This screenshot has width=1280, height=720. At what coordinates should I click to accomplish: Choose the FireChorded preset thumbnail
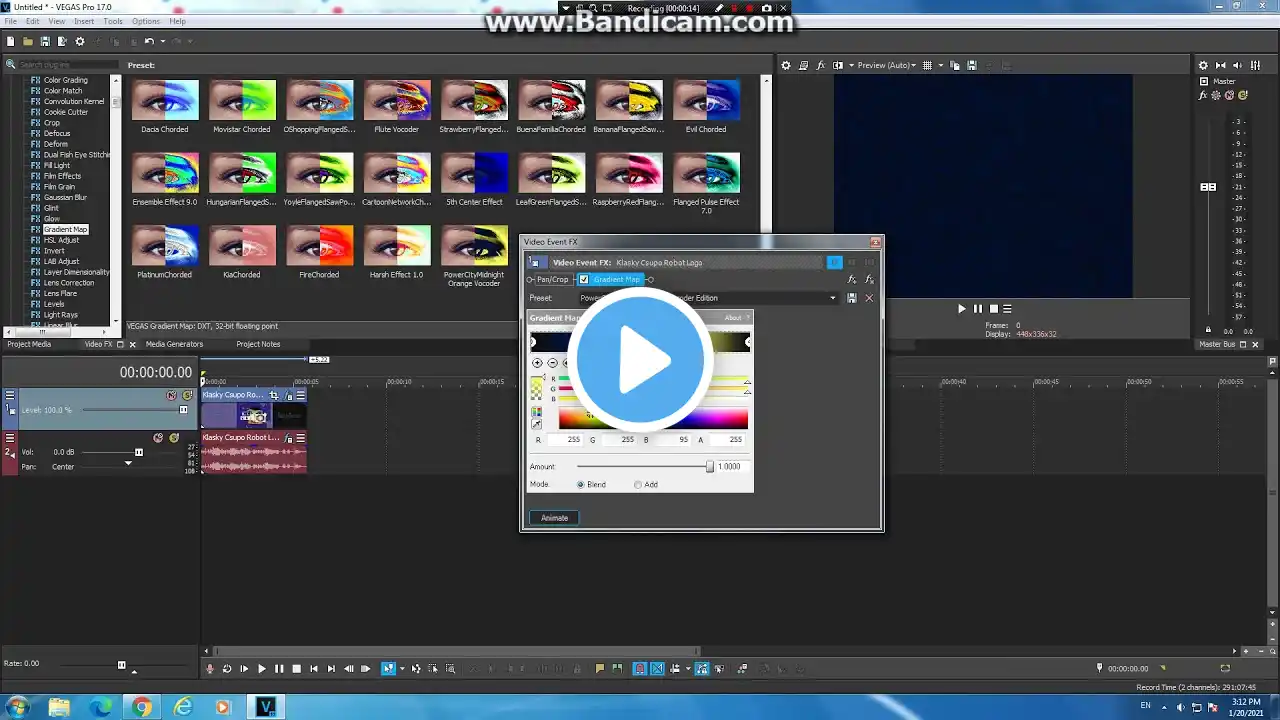click(x=320, y=245)
